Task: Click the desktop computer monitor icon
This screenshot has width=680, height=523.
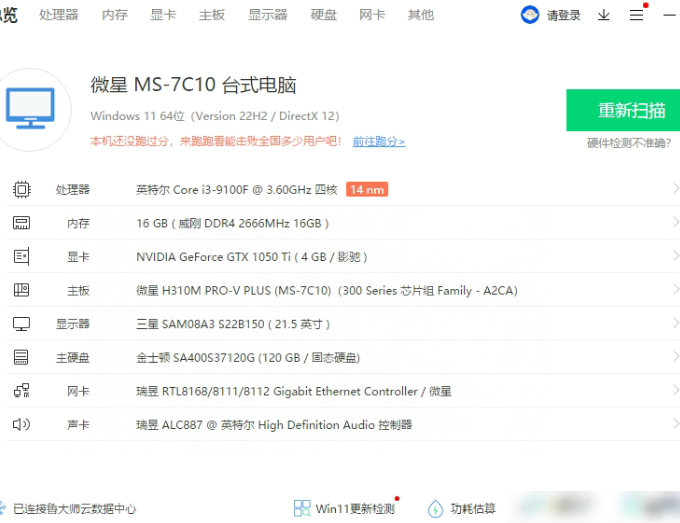Action: coord(30,108)
